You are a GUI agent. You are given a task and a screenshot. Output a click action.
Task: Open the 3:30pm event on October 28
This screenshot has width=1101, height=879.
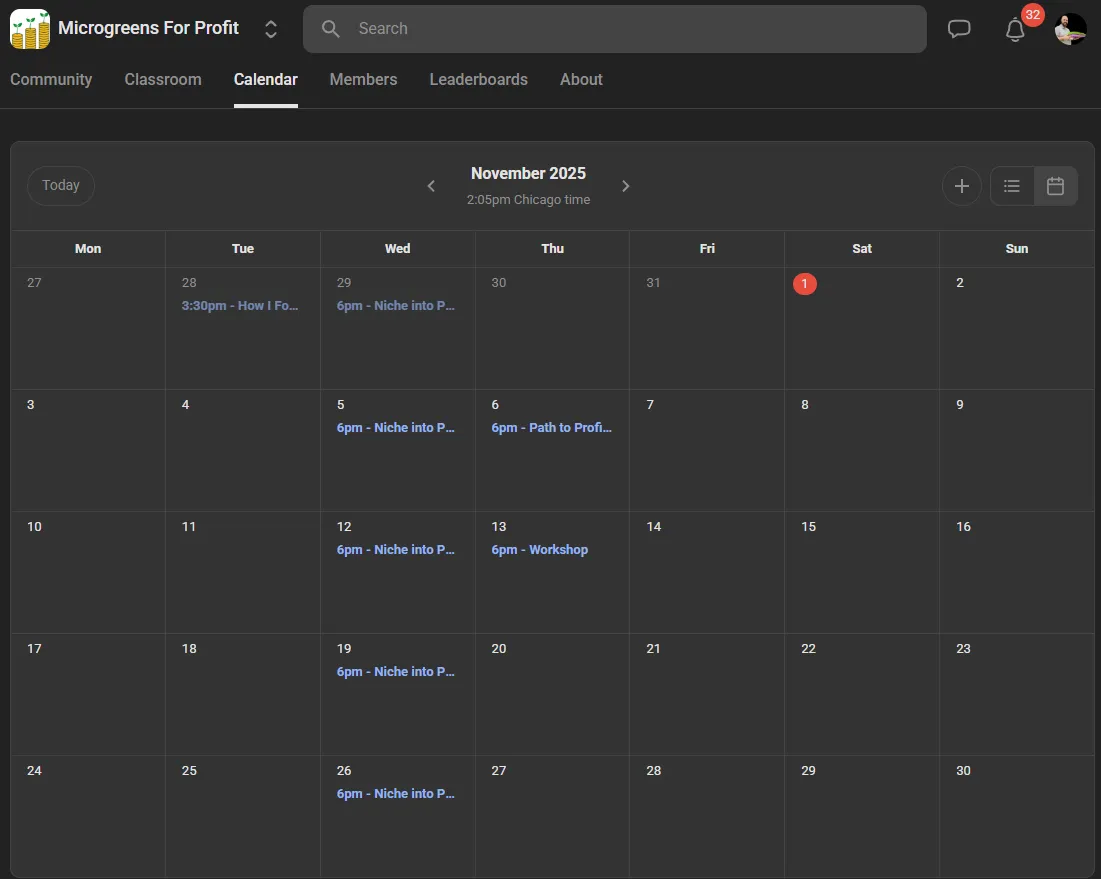click(x=240, y=306)
